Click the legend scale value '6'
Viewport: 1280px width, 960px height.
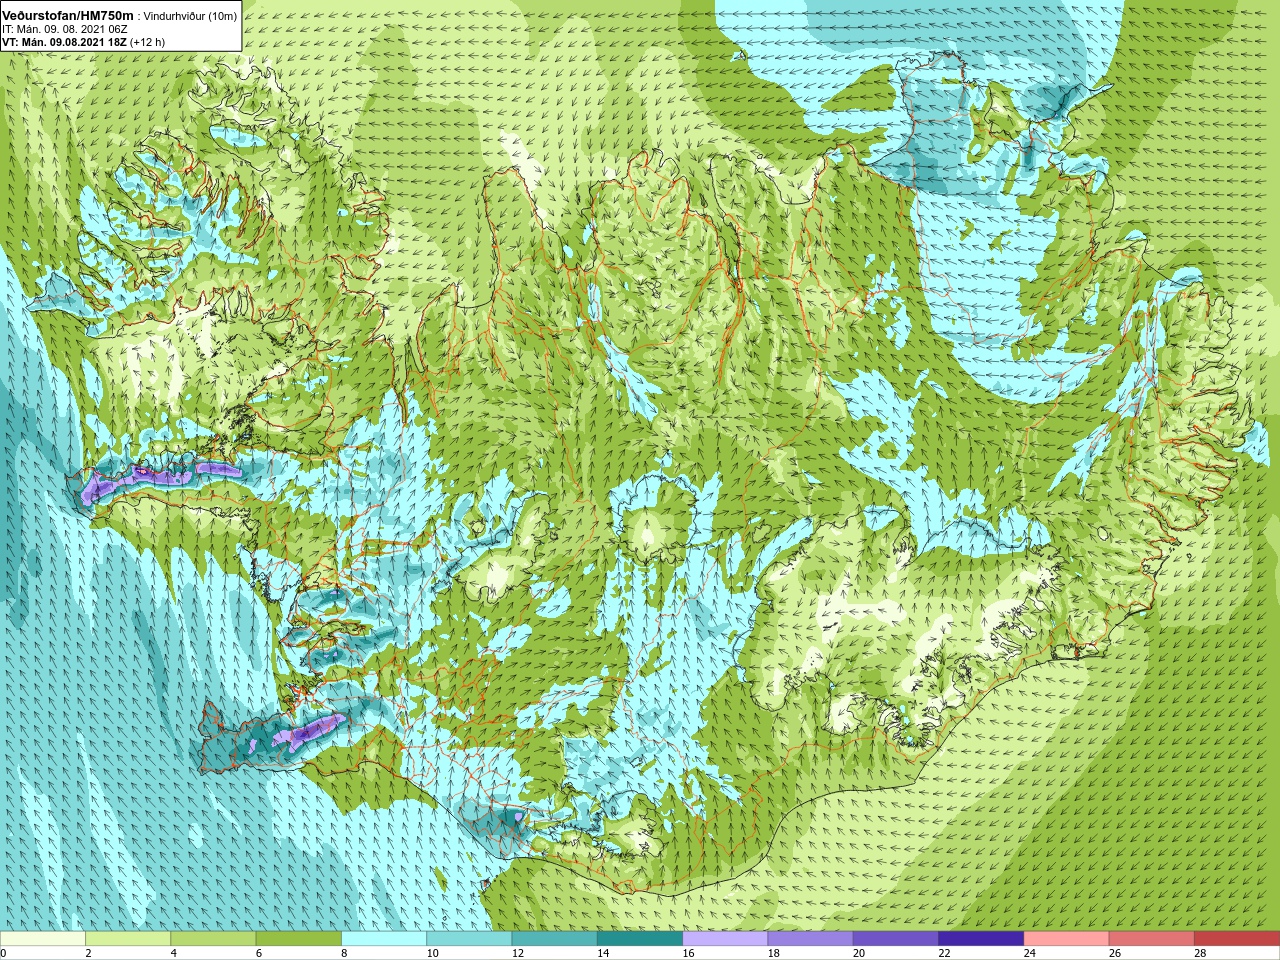(x=258, y=953)
